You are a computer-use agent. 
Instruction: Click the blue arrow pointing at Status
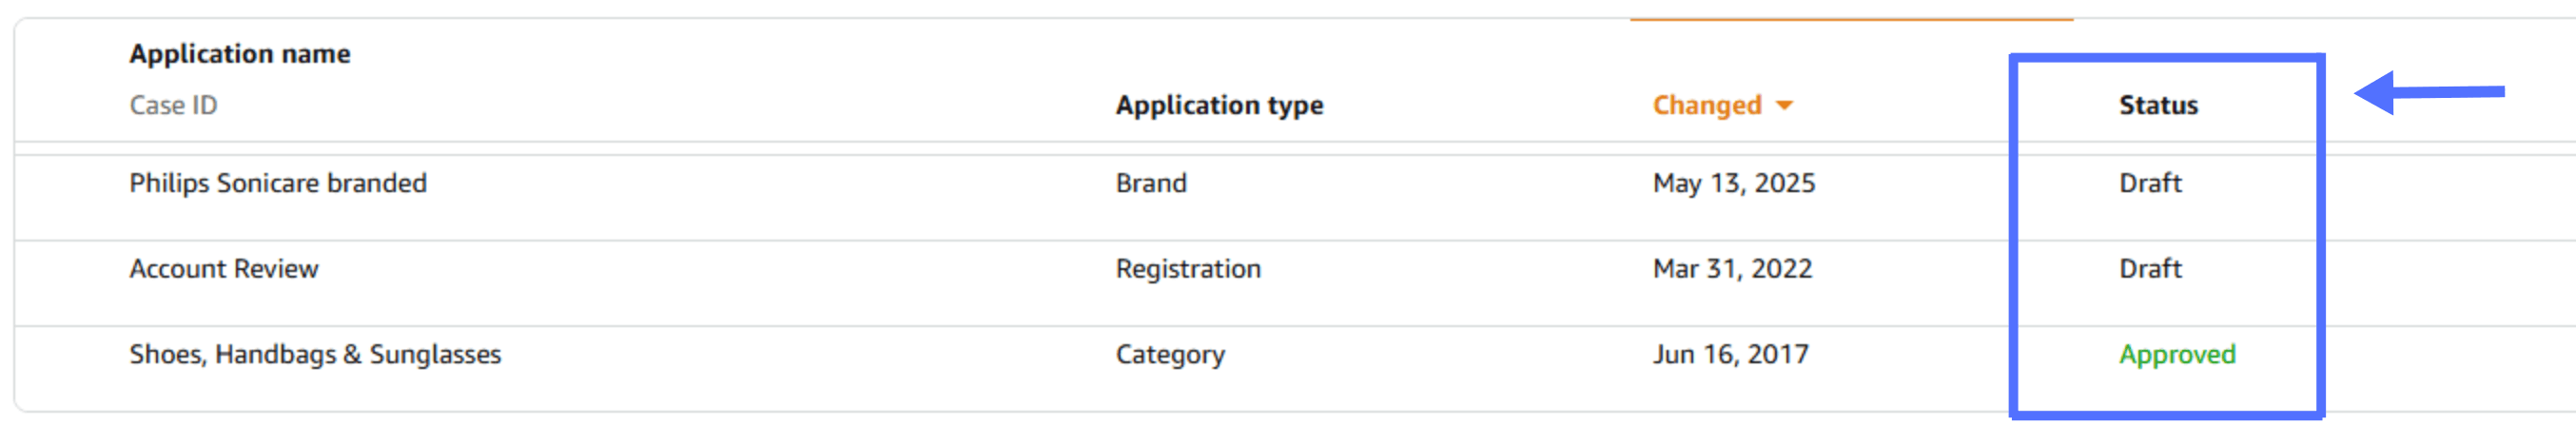tap(2429, 93)
